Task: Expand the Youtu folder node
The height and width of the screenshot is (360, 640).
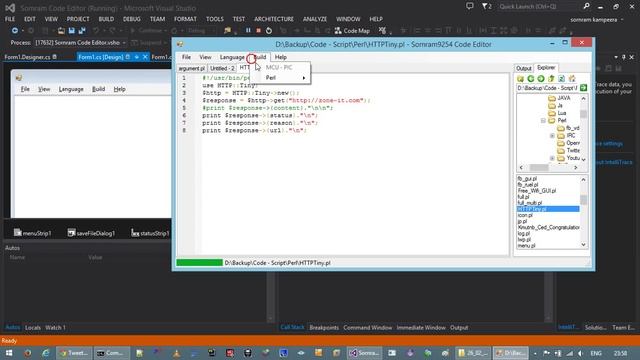Action: point(552,158)
